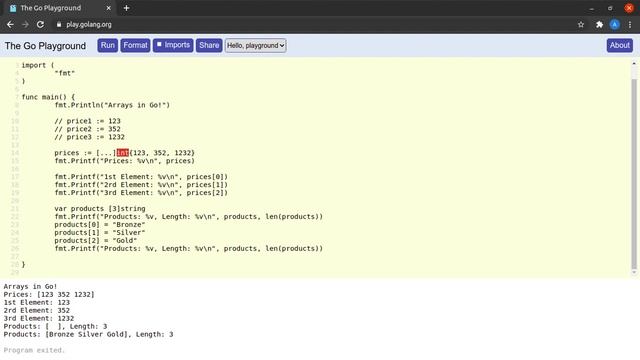This screenshot has height=360, width=640.
Task: Restore the browser window size
Action: [610, 8]
